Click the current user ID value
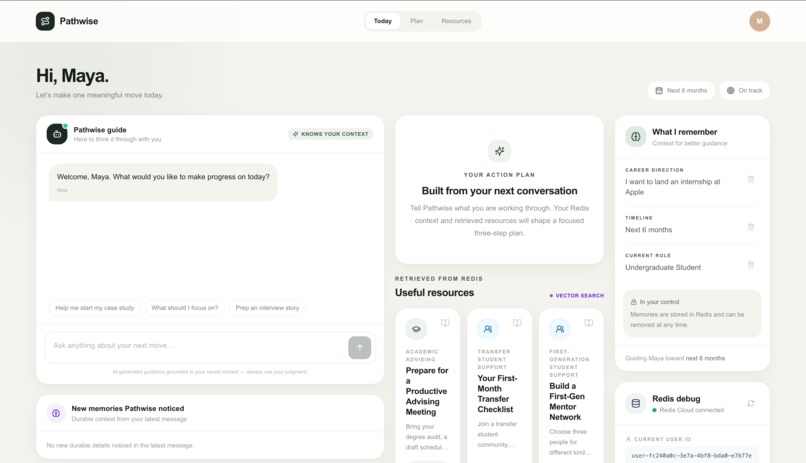Image resolution: width=806 pixels, height=463 pixels. (691, 455)
